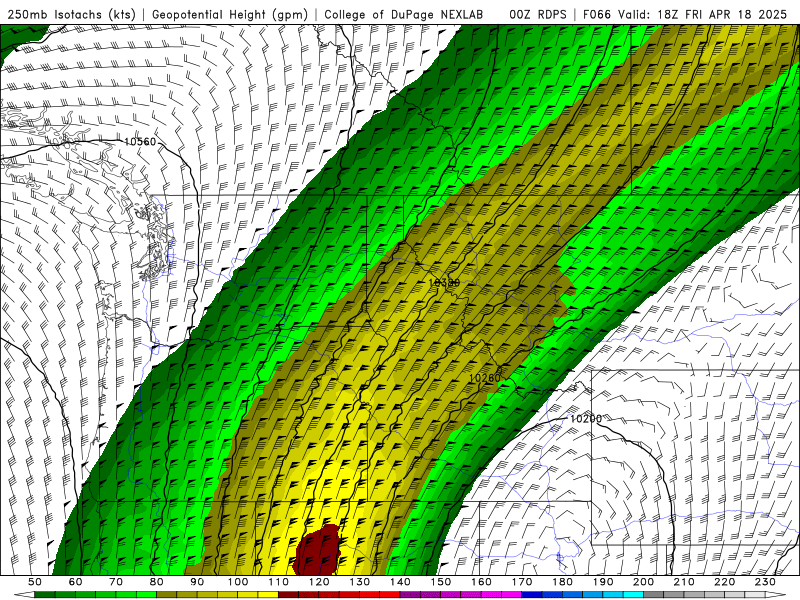
Task: Click the dark red jet maximum area
Action: tap(318, 550)
